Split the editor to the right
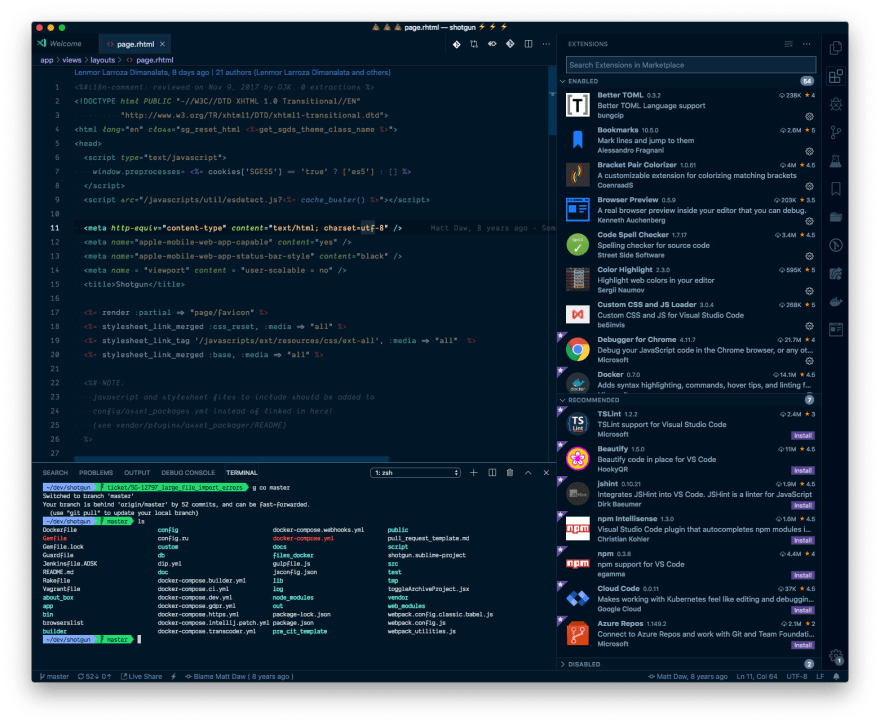 click(528, 44)
